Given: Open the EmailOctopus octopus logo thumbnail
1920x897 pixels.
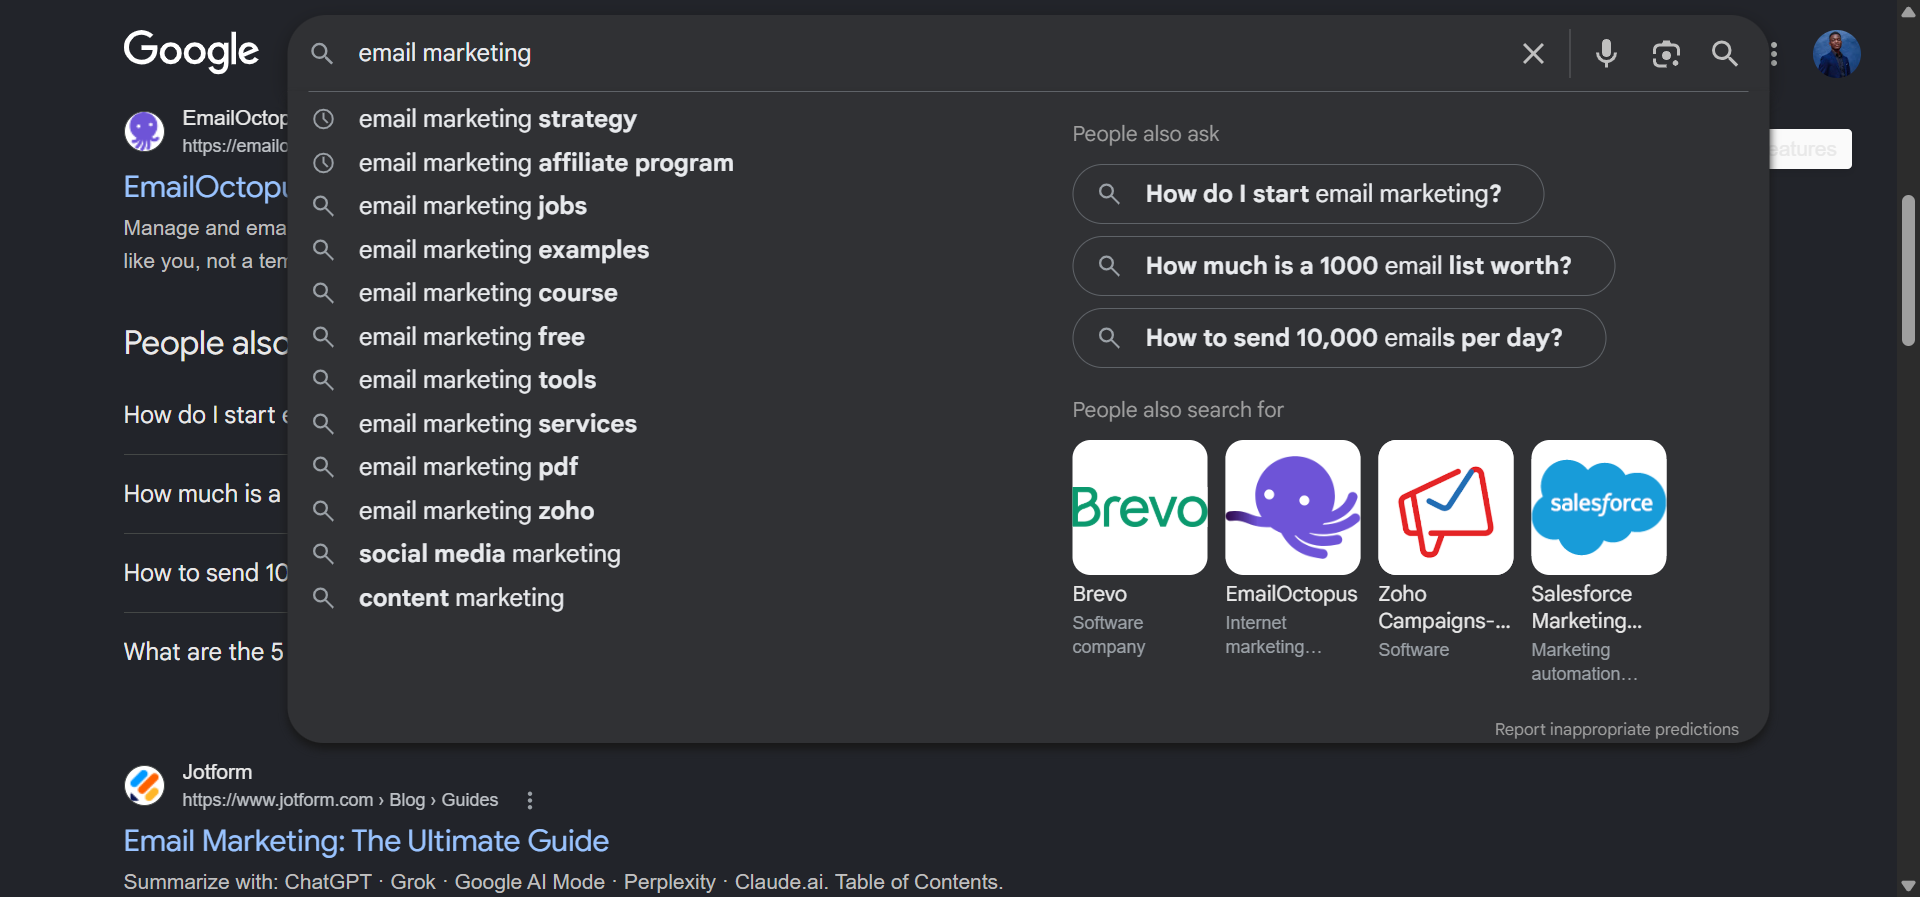Looking at the screenshot, I should click(1293, 507).
